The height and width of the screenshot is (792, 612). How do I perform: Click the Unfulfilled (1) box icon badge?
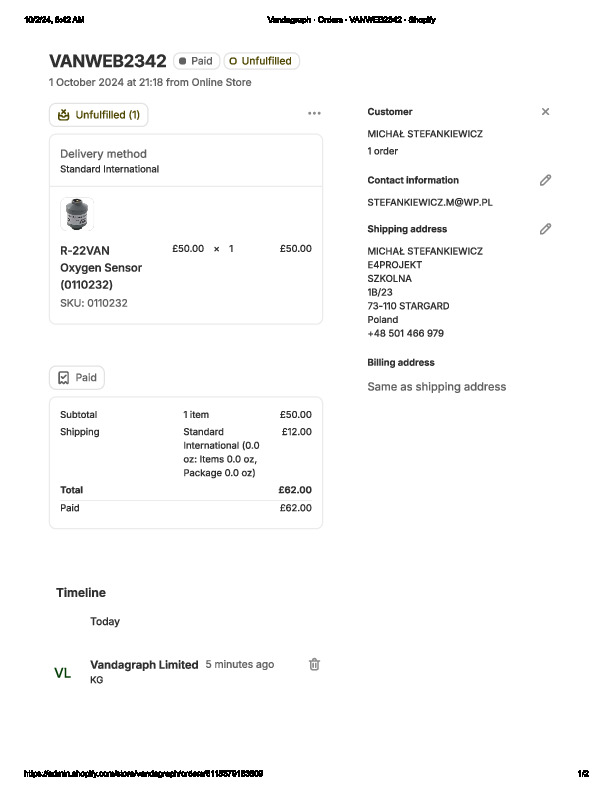pyautogui.click(x=98, y=115)
